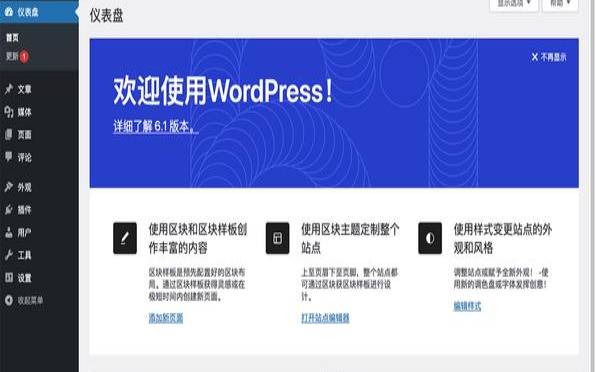Click the red update count badge

click(x=24, y=57)
